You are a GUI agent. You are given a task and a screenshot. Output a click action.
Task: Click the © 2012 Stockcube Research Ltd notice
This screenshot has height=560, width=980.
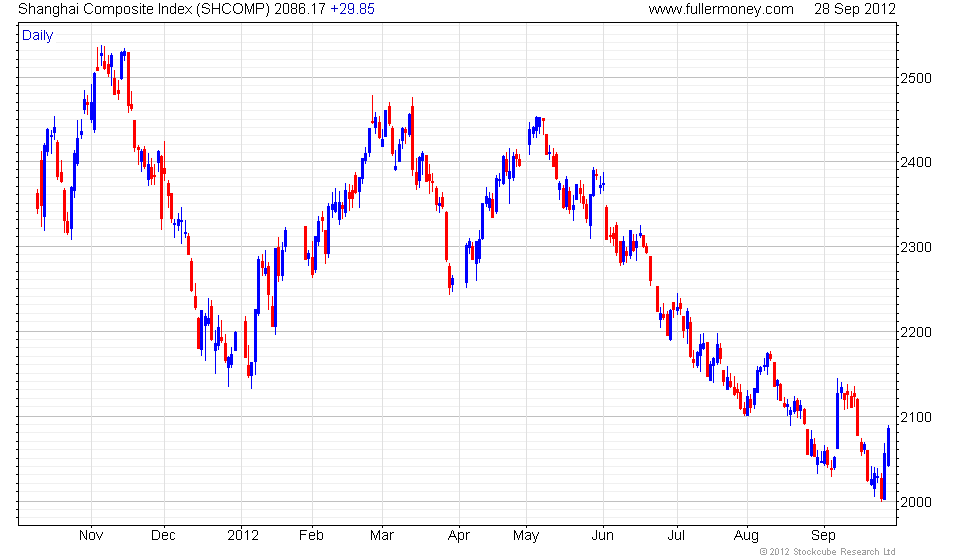pos(828,552)
